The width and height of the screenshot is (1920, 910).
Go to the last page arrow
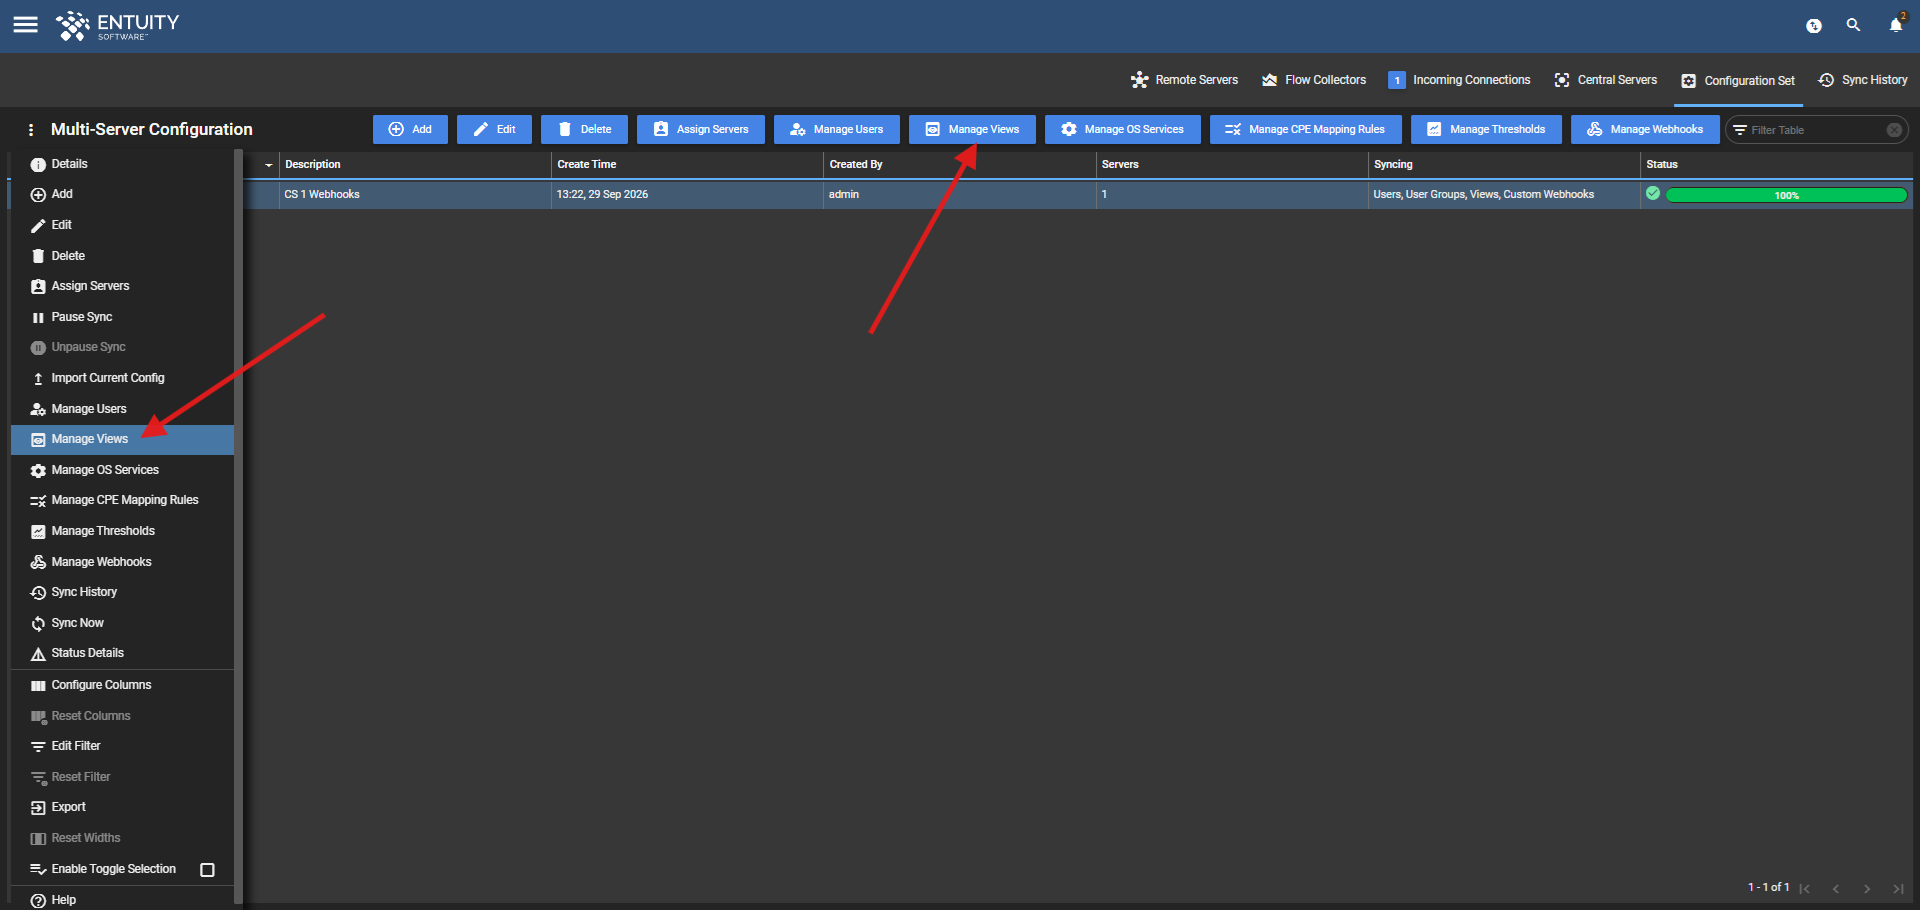coord(1898,889)
